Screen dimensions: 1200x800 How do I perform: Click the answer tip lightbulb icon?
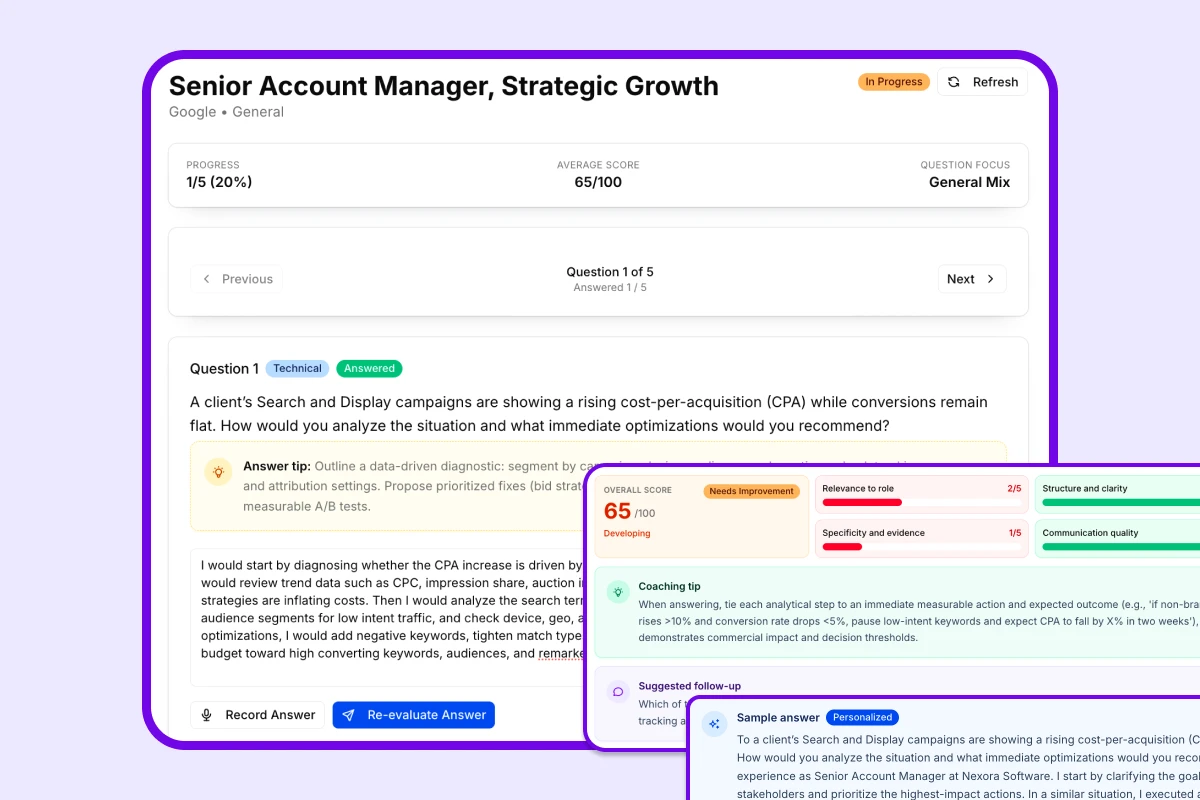[x=218, y=471]
